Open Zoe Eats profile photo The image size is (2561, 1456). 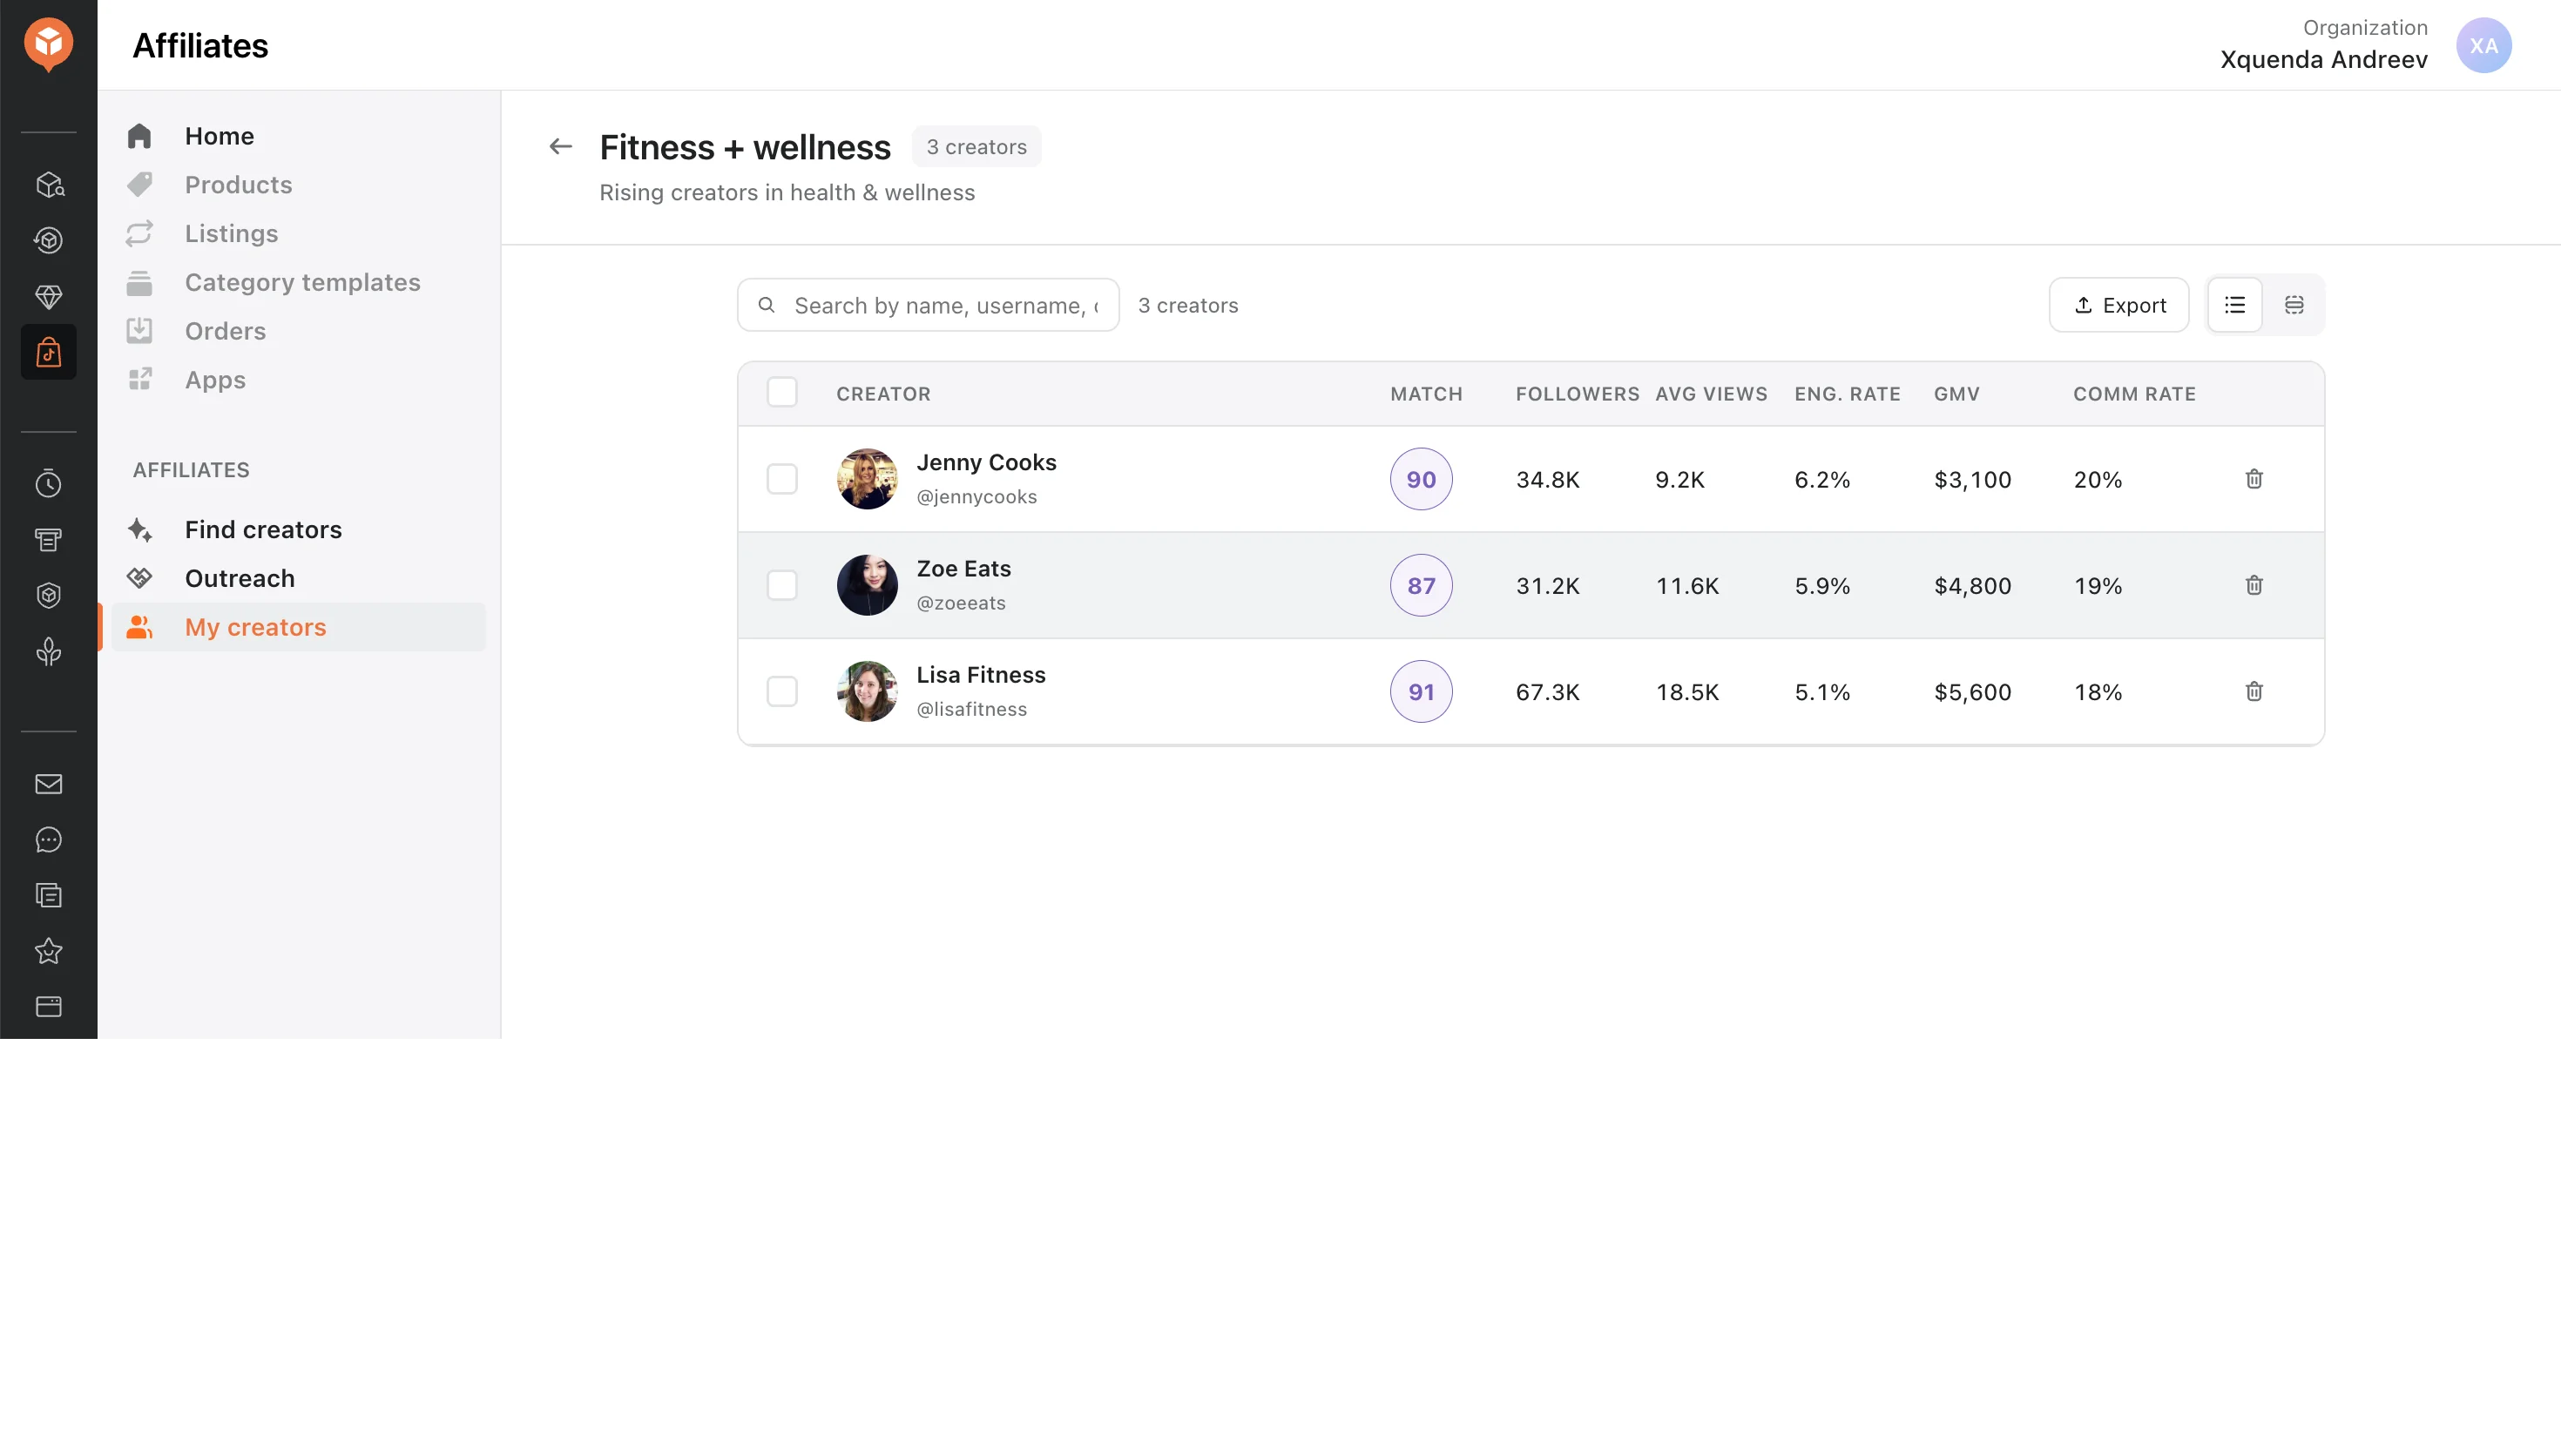click(867, 585)
